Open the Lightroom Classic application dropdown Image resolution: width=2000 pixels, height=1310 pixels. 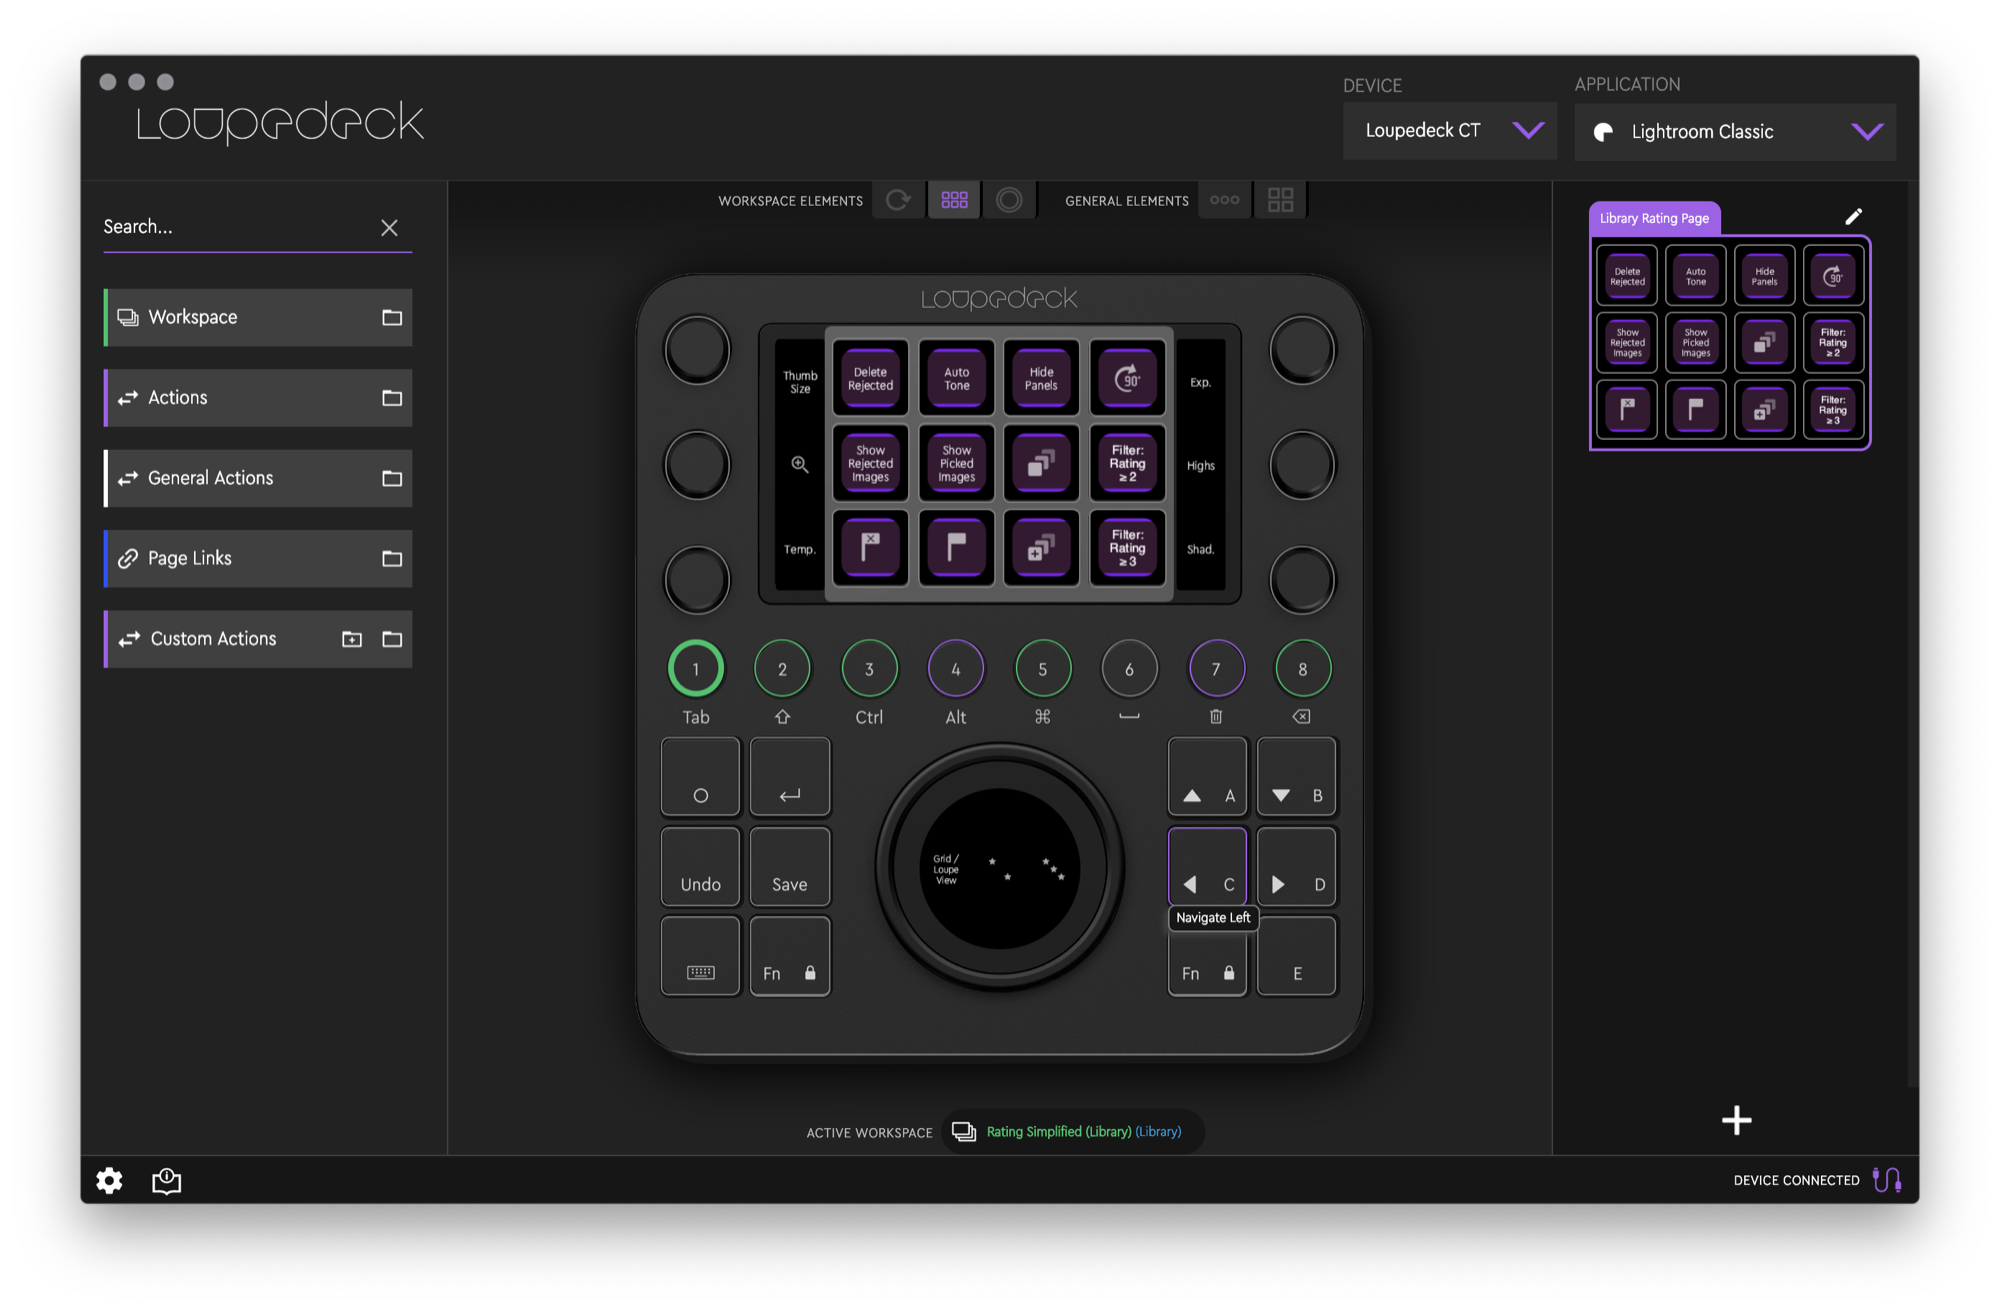(x=1734, y=132)
